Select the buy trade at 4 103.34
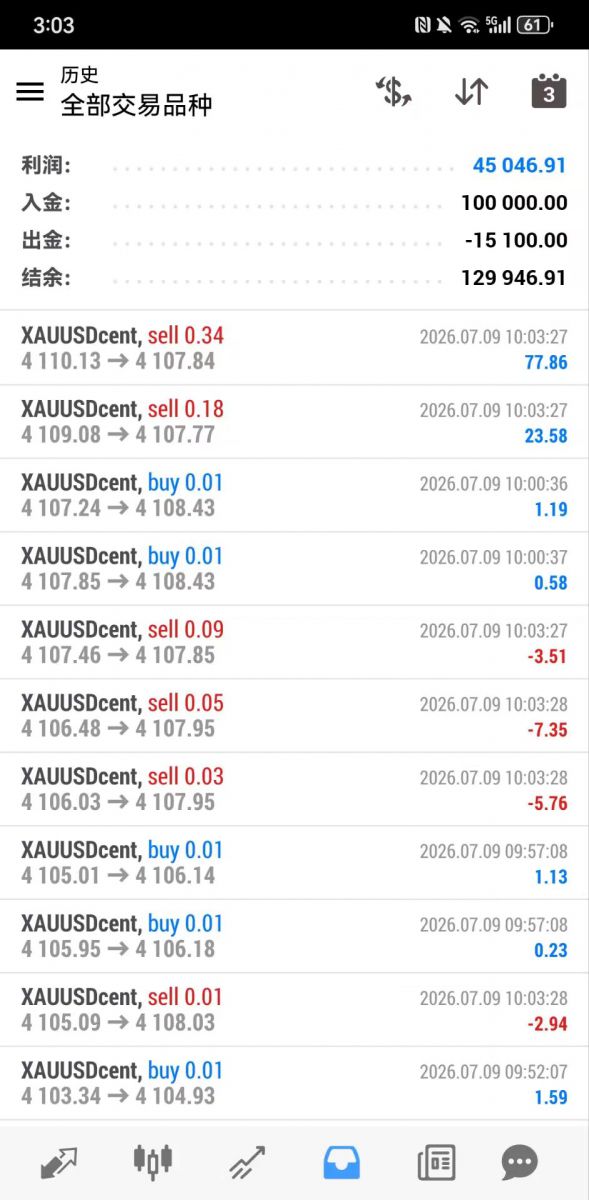Screen dimensions: 589x1200 click(294, 1083)
